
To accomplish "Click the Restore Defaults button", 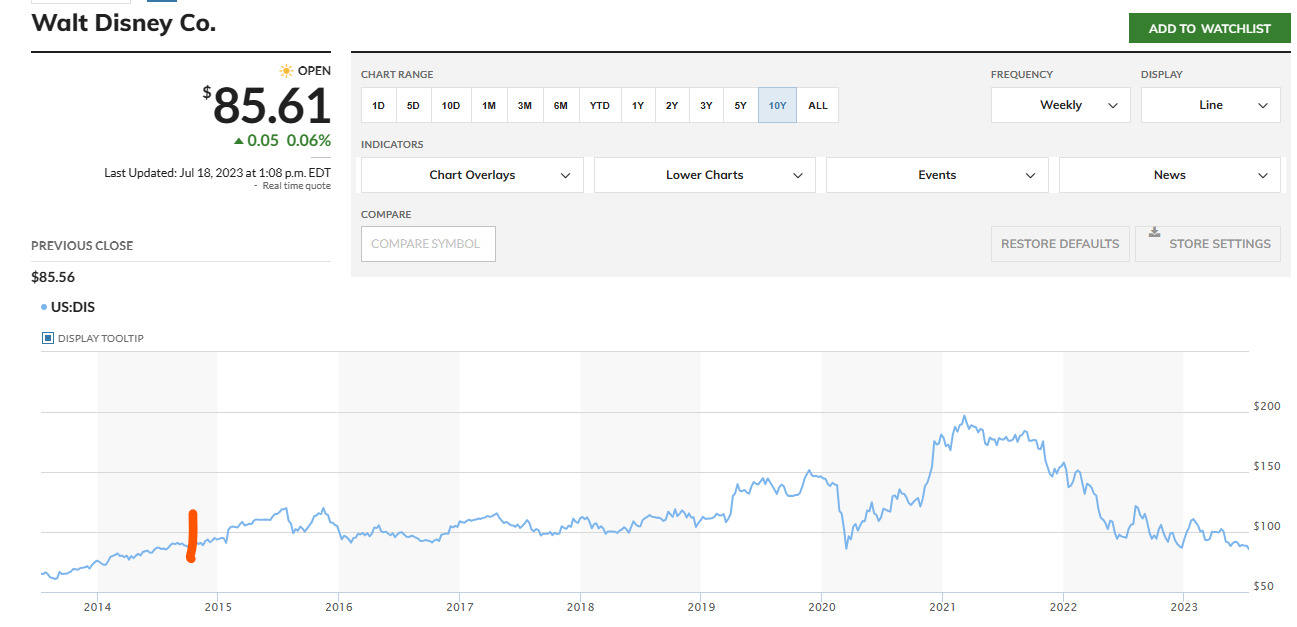I will click(x=1060, y=244).
